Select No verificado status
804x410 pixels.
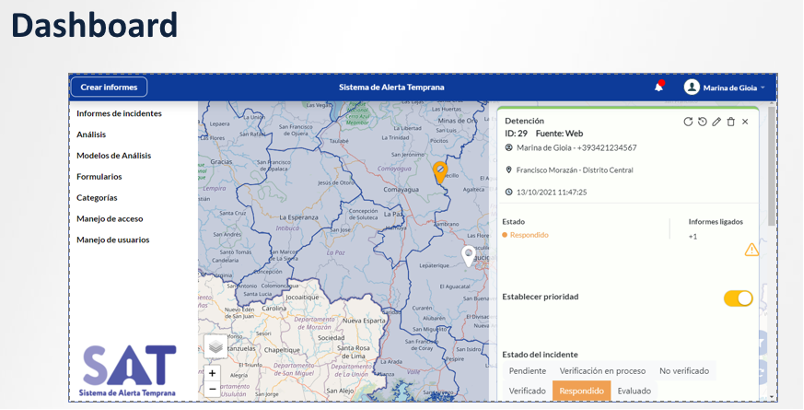[684, 371]
